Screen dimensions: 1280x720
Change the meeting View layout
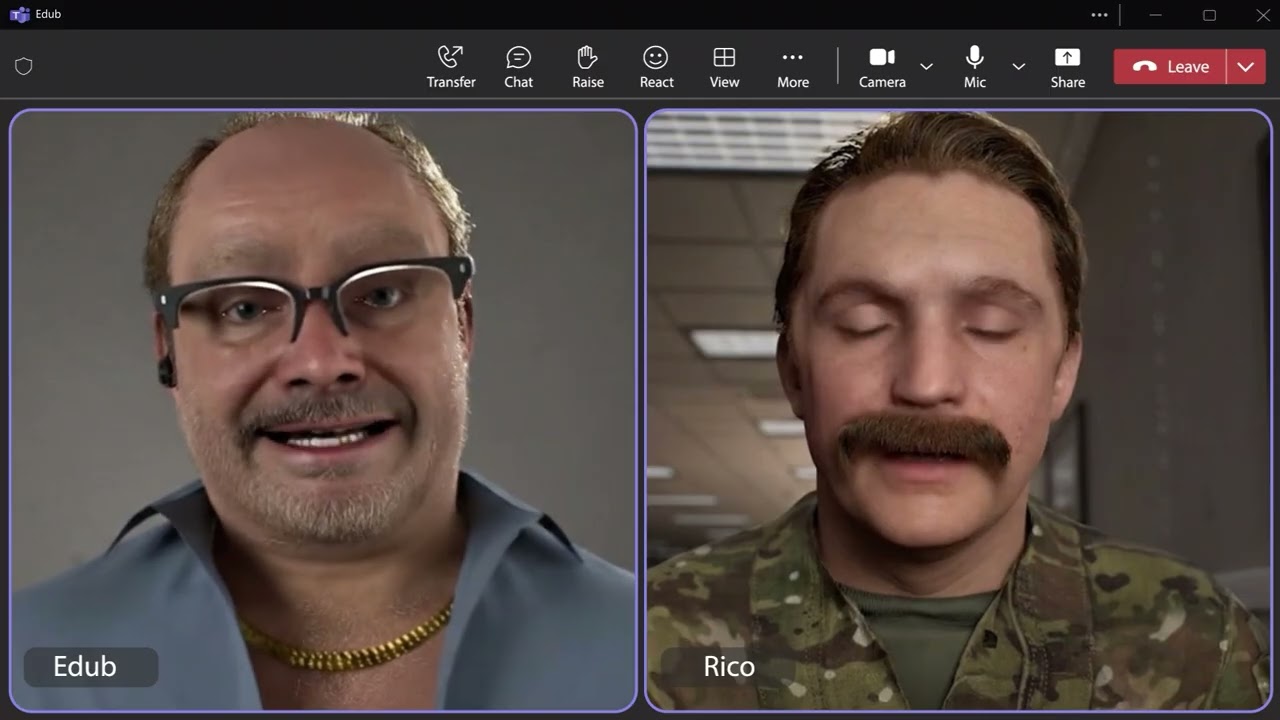coord(724,67)
